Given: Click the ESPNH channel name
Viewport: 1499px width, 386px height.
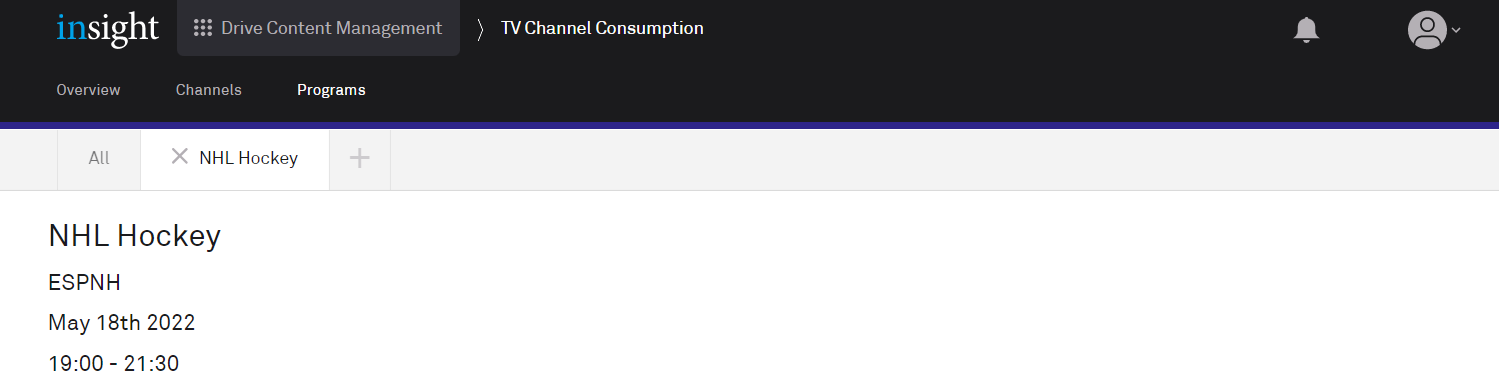Looking at the screenshot, I should [x=84, y=283].
